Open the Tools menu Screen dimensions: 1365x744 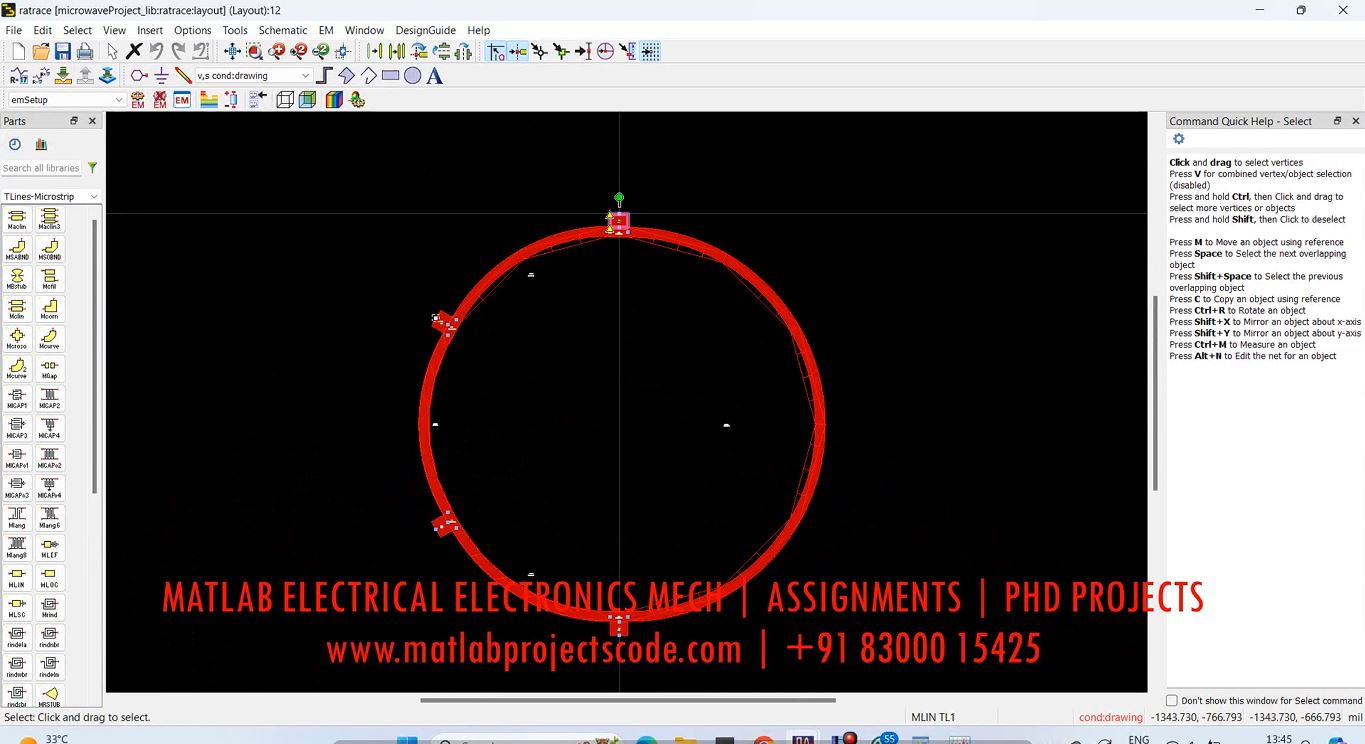pos(235,30)
